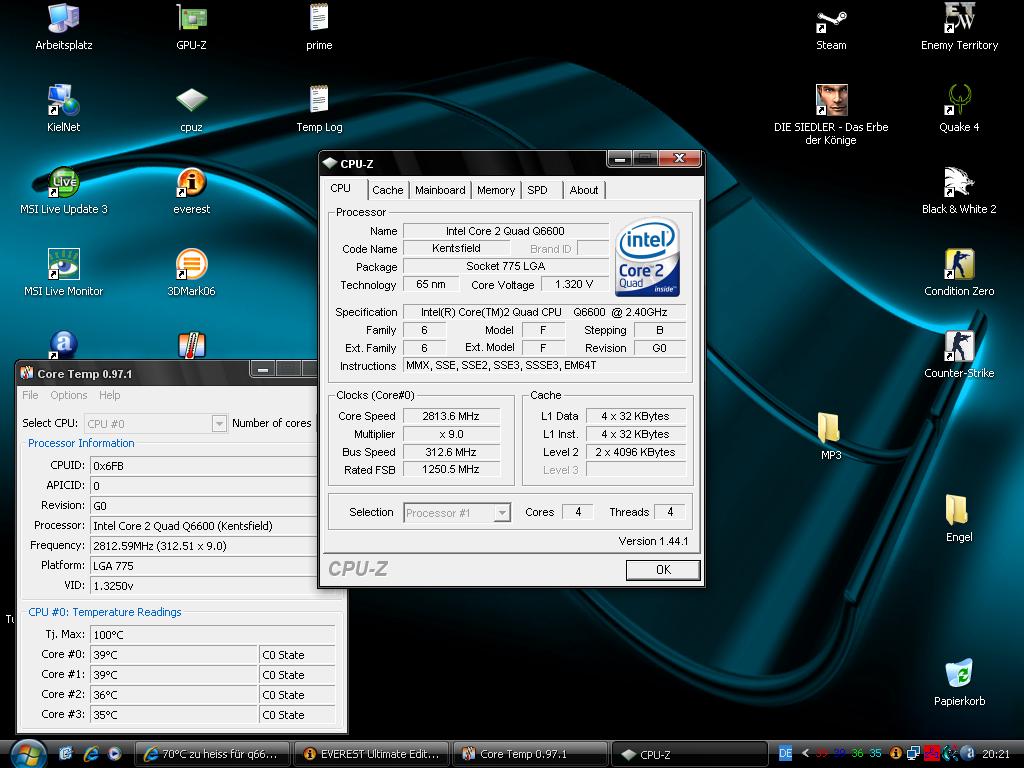The width and height of the screenshot is (1024, 768).
Task: Launch GPU-Z from the desktop
Action: coord(191,27)
